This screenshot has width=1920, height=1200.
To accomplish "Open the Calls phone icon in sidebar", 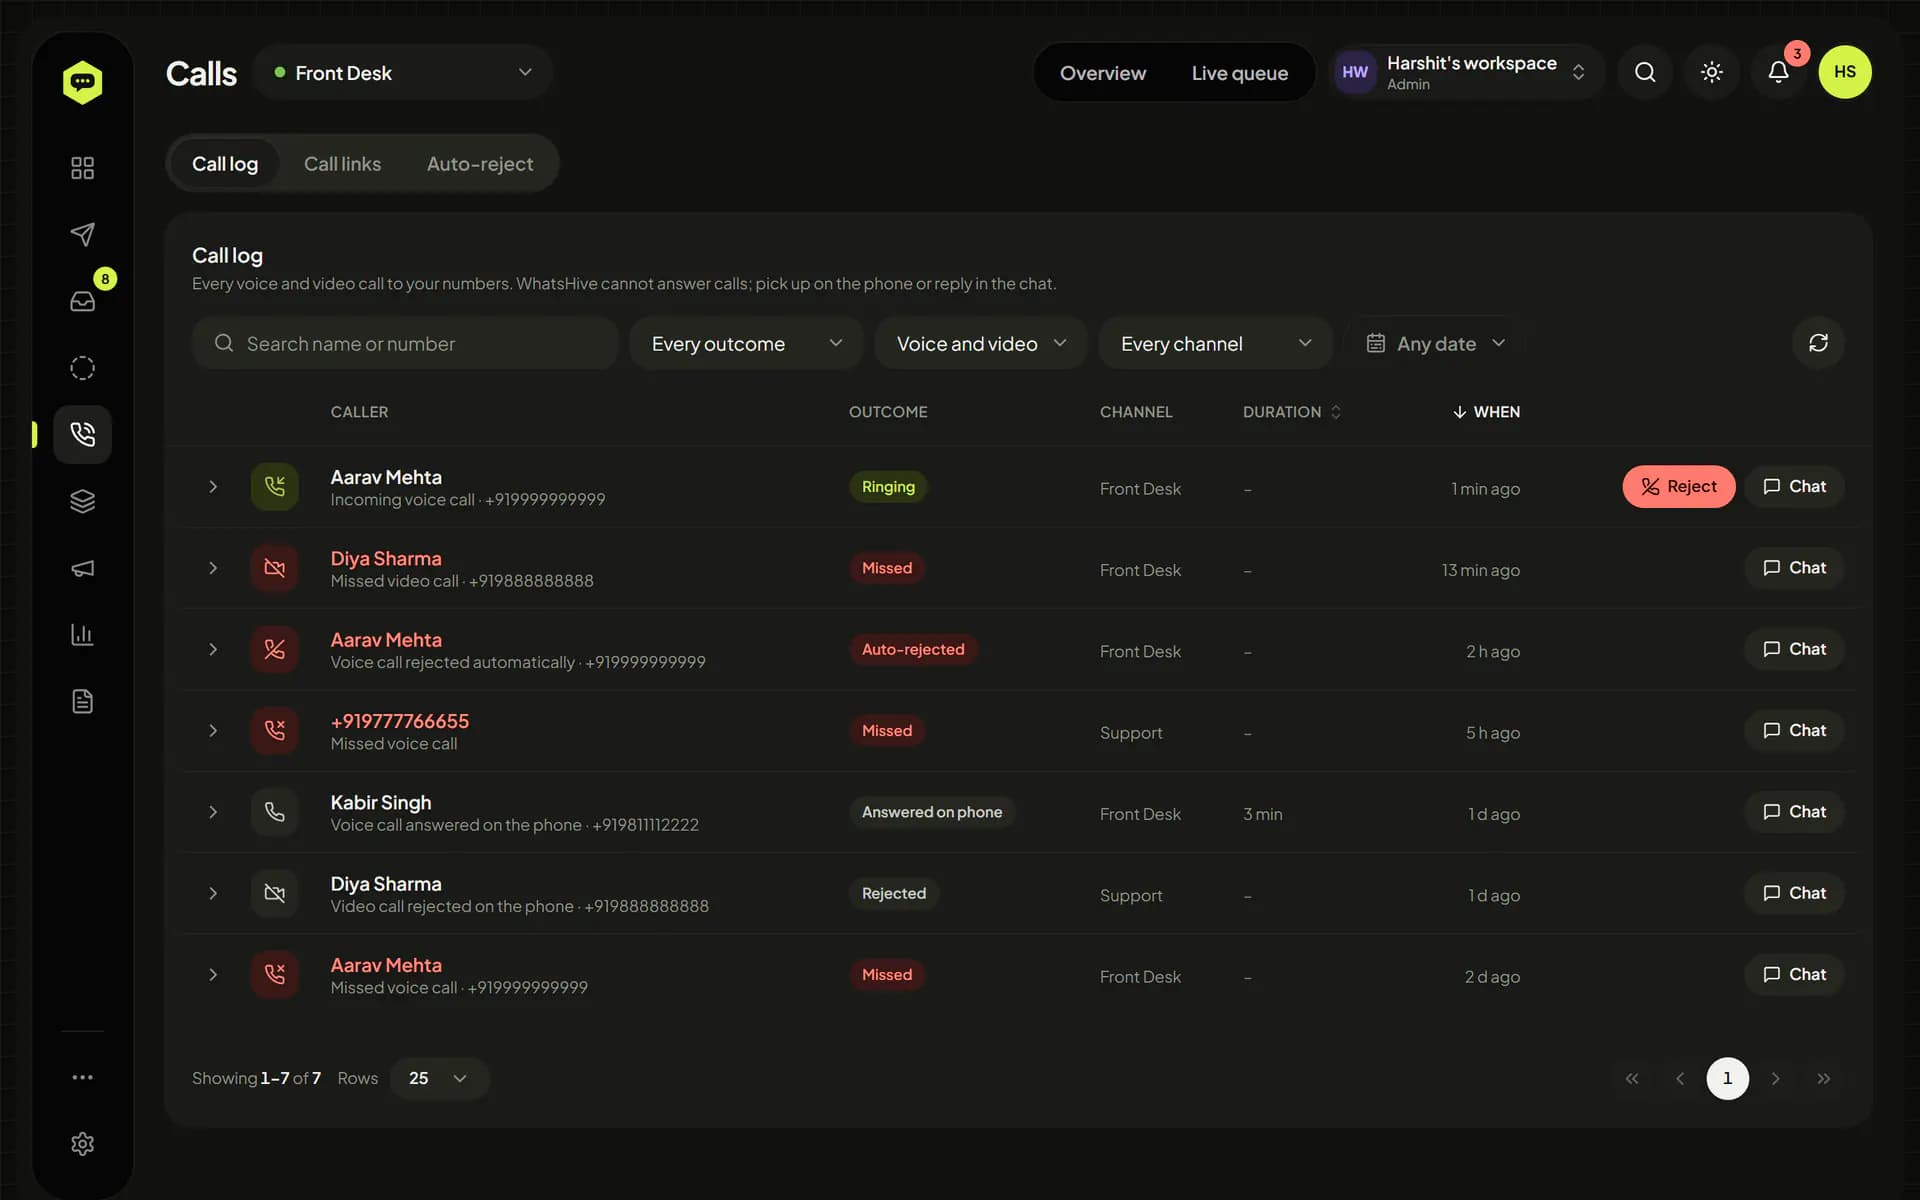I will [x=82, y=434].
